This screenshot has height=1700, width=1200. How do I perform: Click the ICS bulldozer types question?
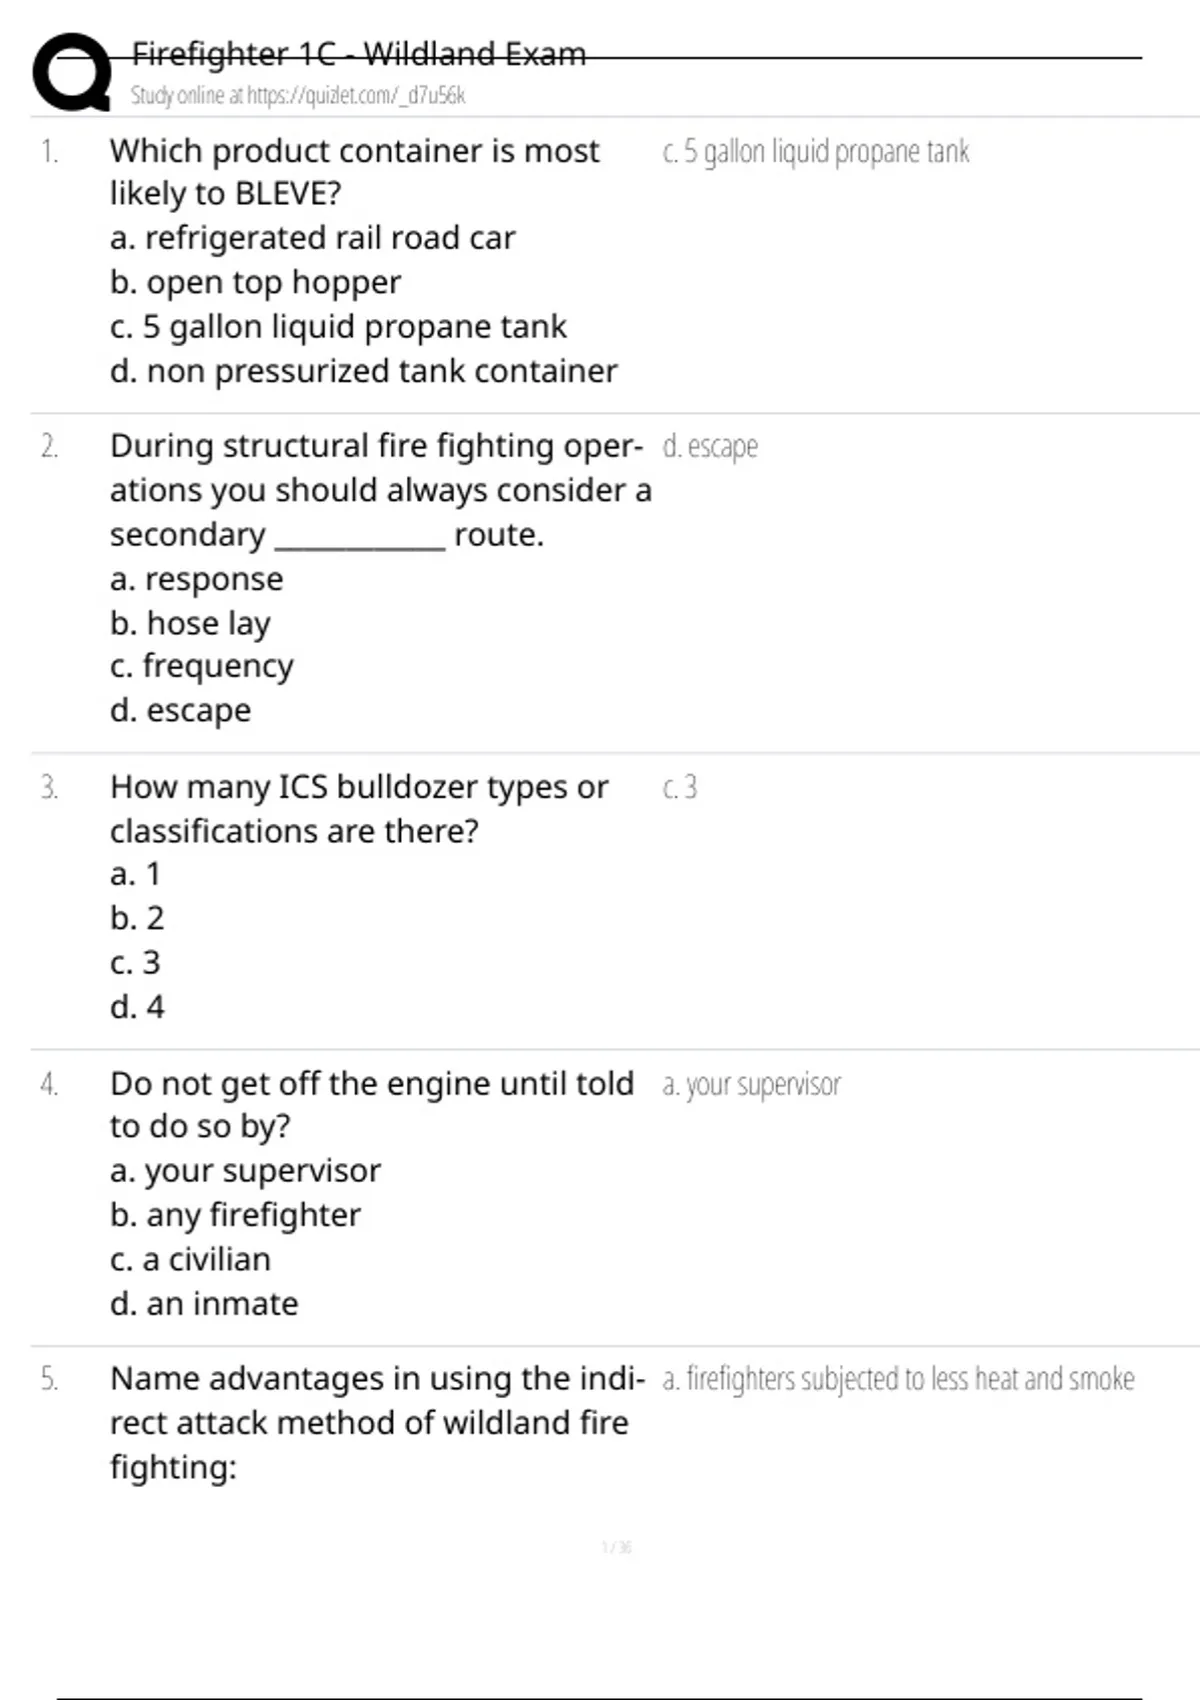point(358,808)
